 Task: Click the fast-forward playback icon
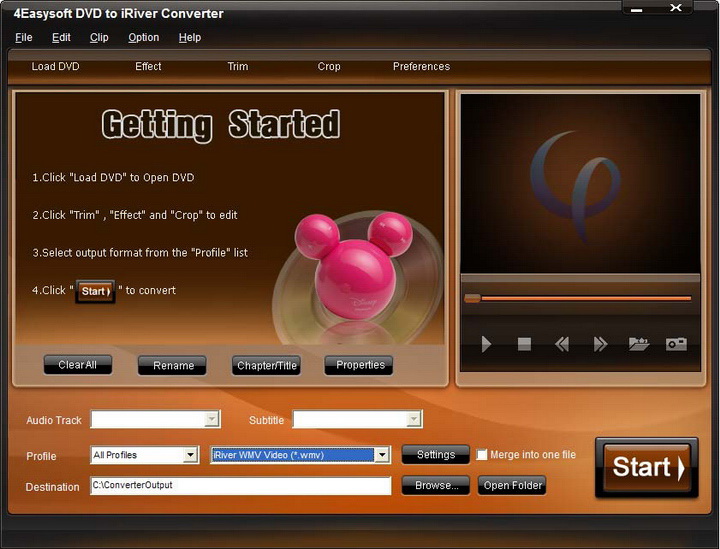600,344
